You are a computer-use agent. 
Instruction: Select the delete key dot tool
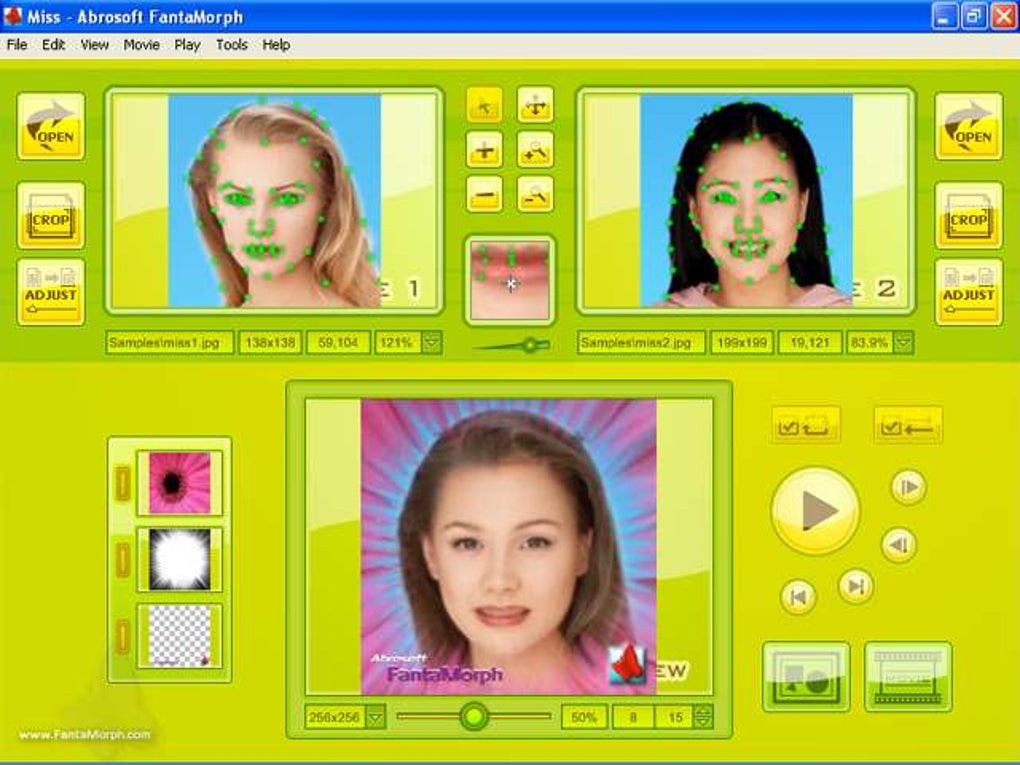tap(484, 194)
